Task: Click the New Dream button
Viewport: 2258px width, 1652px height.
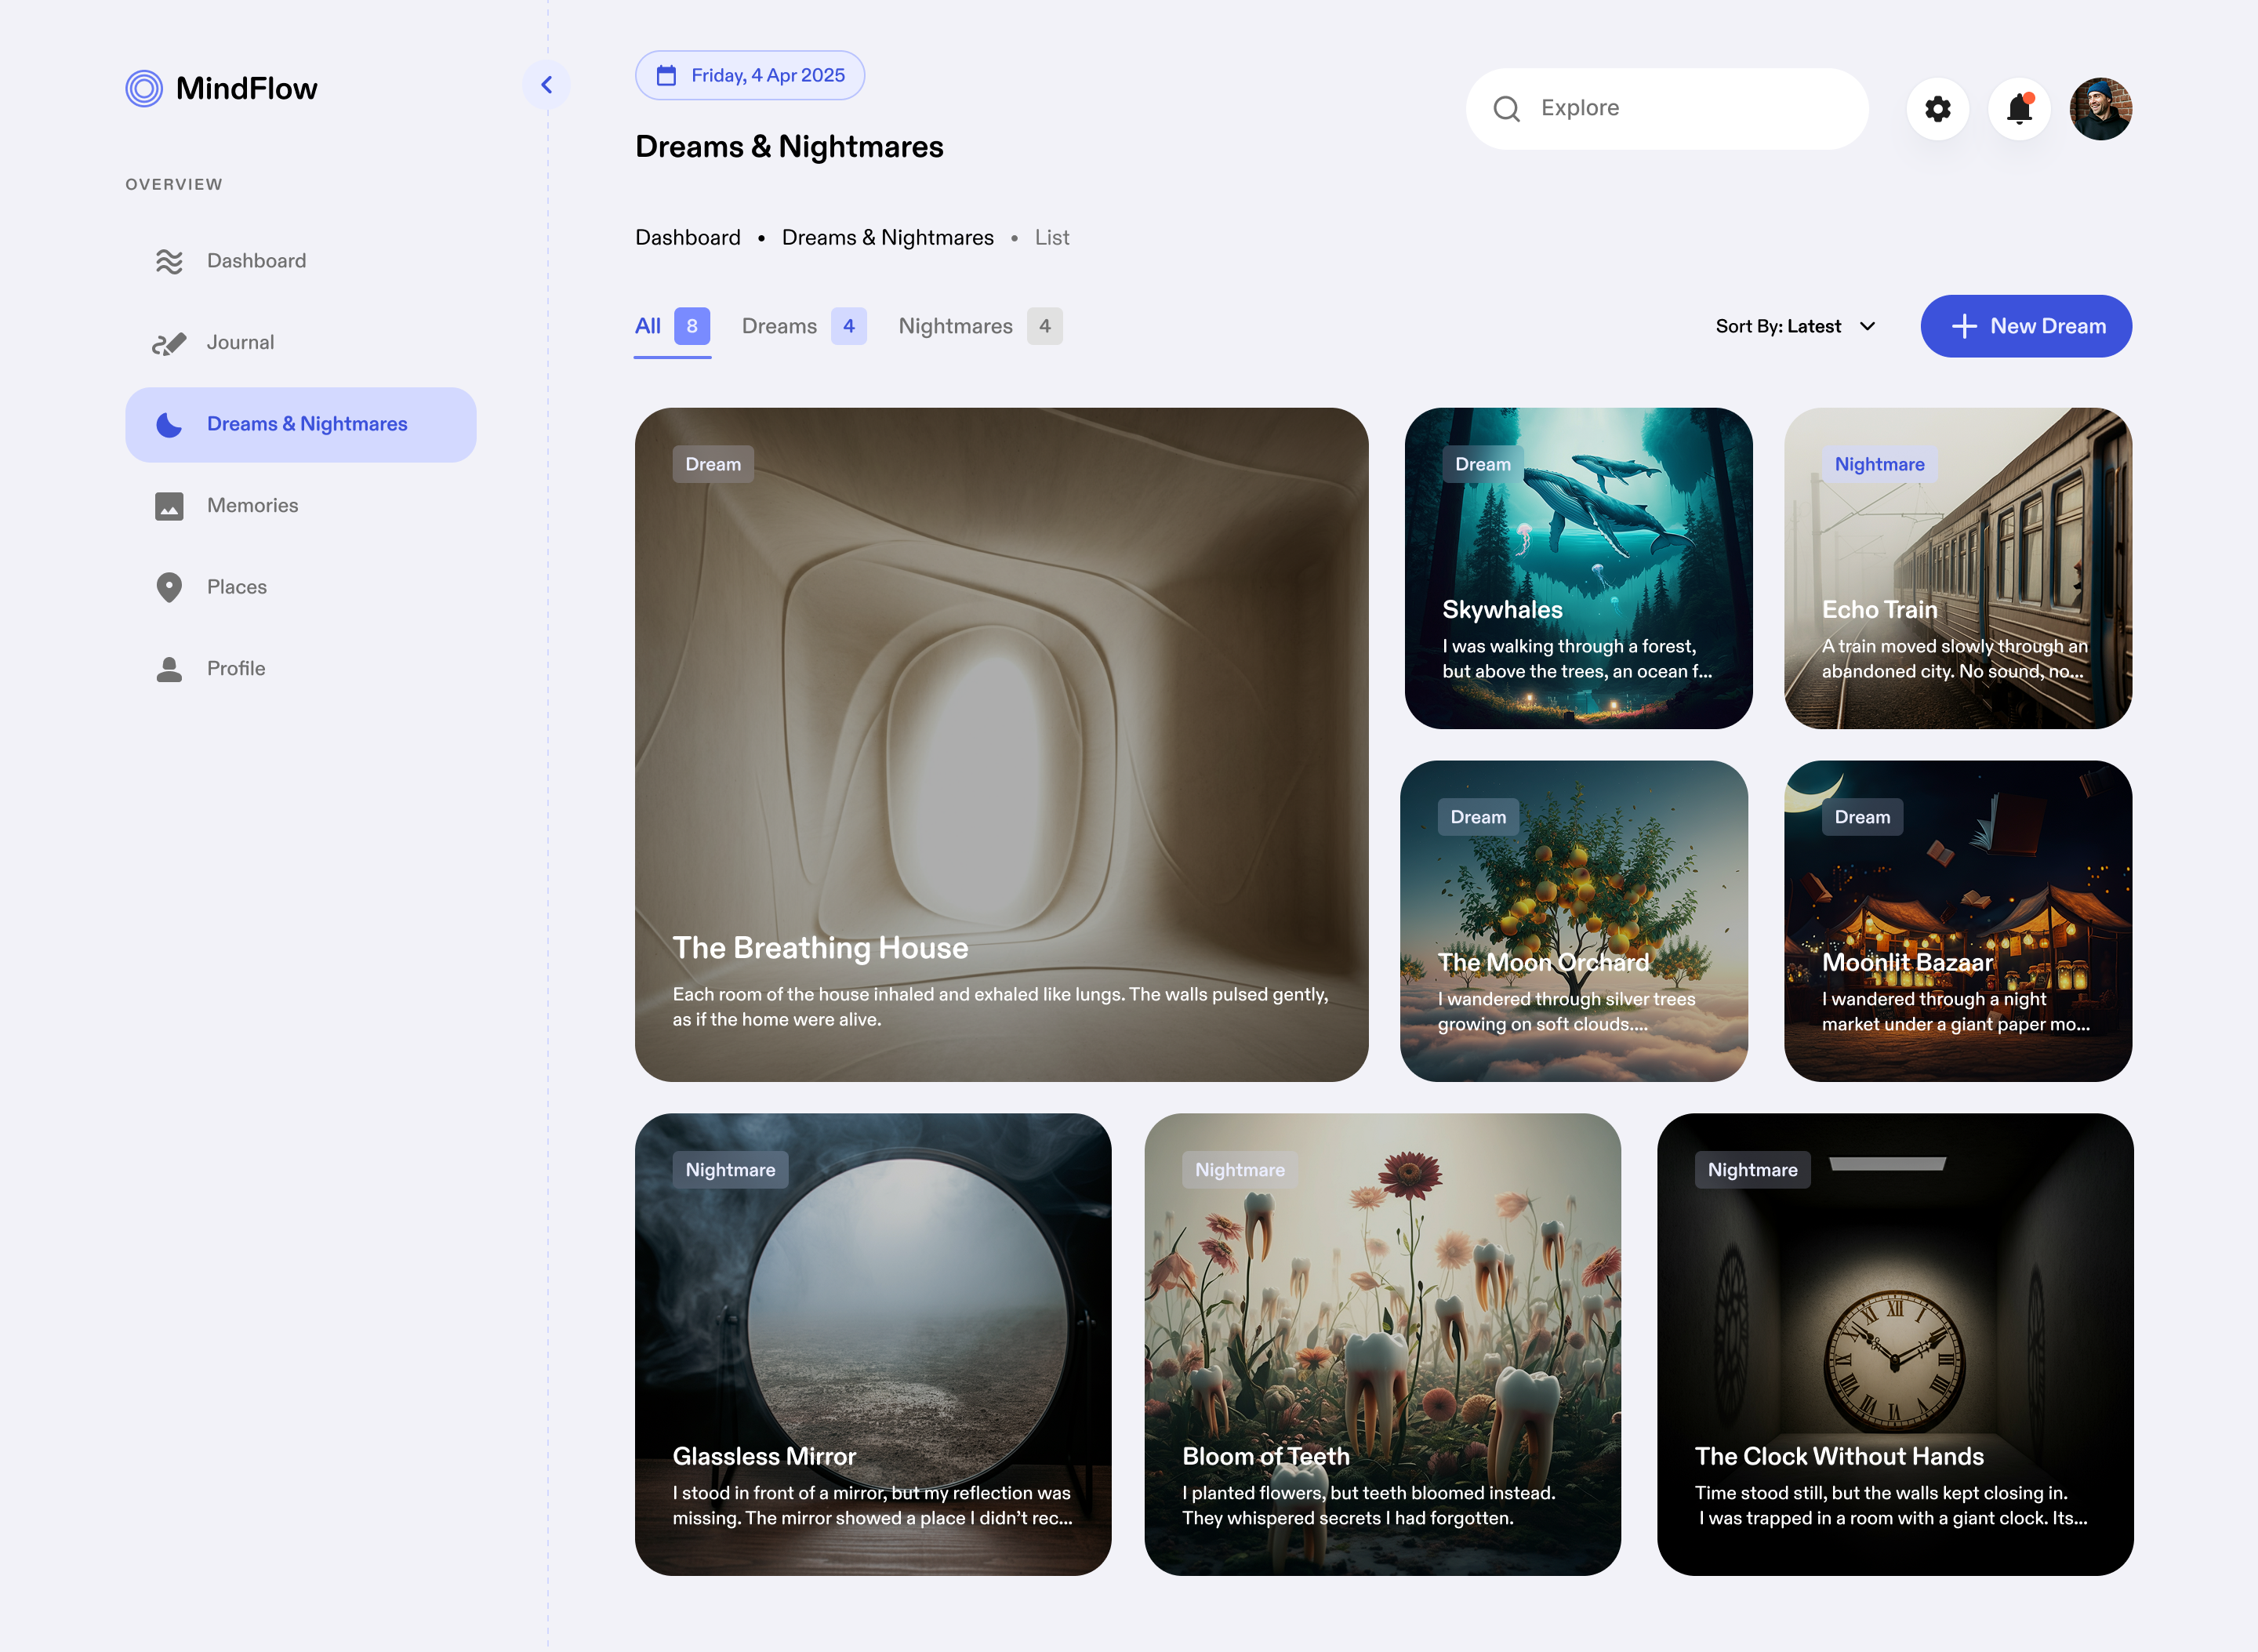Action: tap(2026, 327)
